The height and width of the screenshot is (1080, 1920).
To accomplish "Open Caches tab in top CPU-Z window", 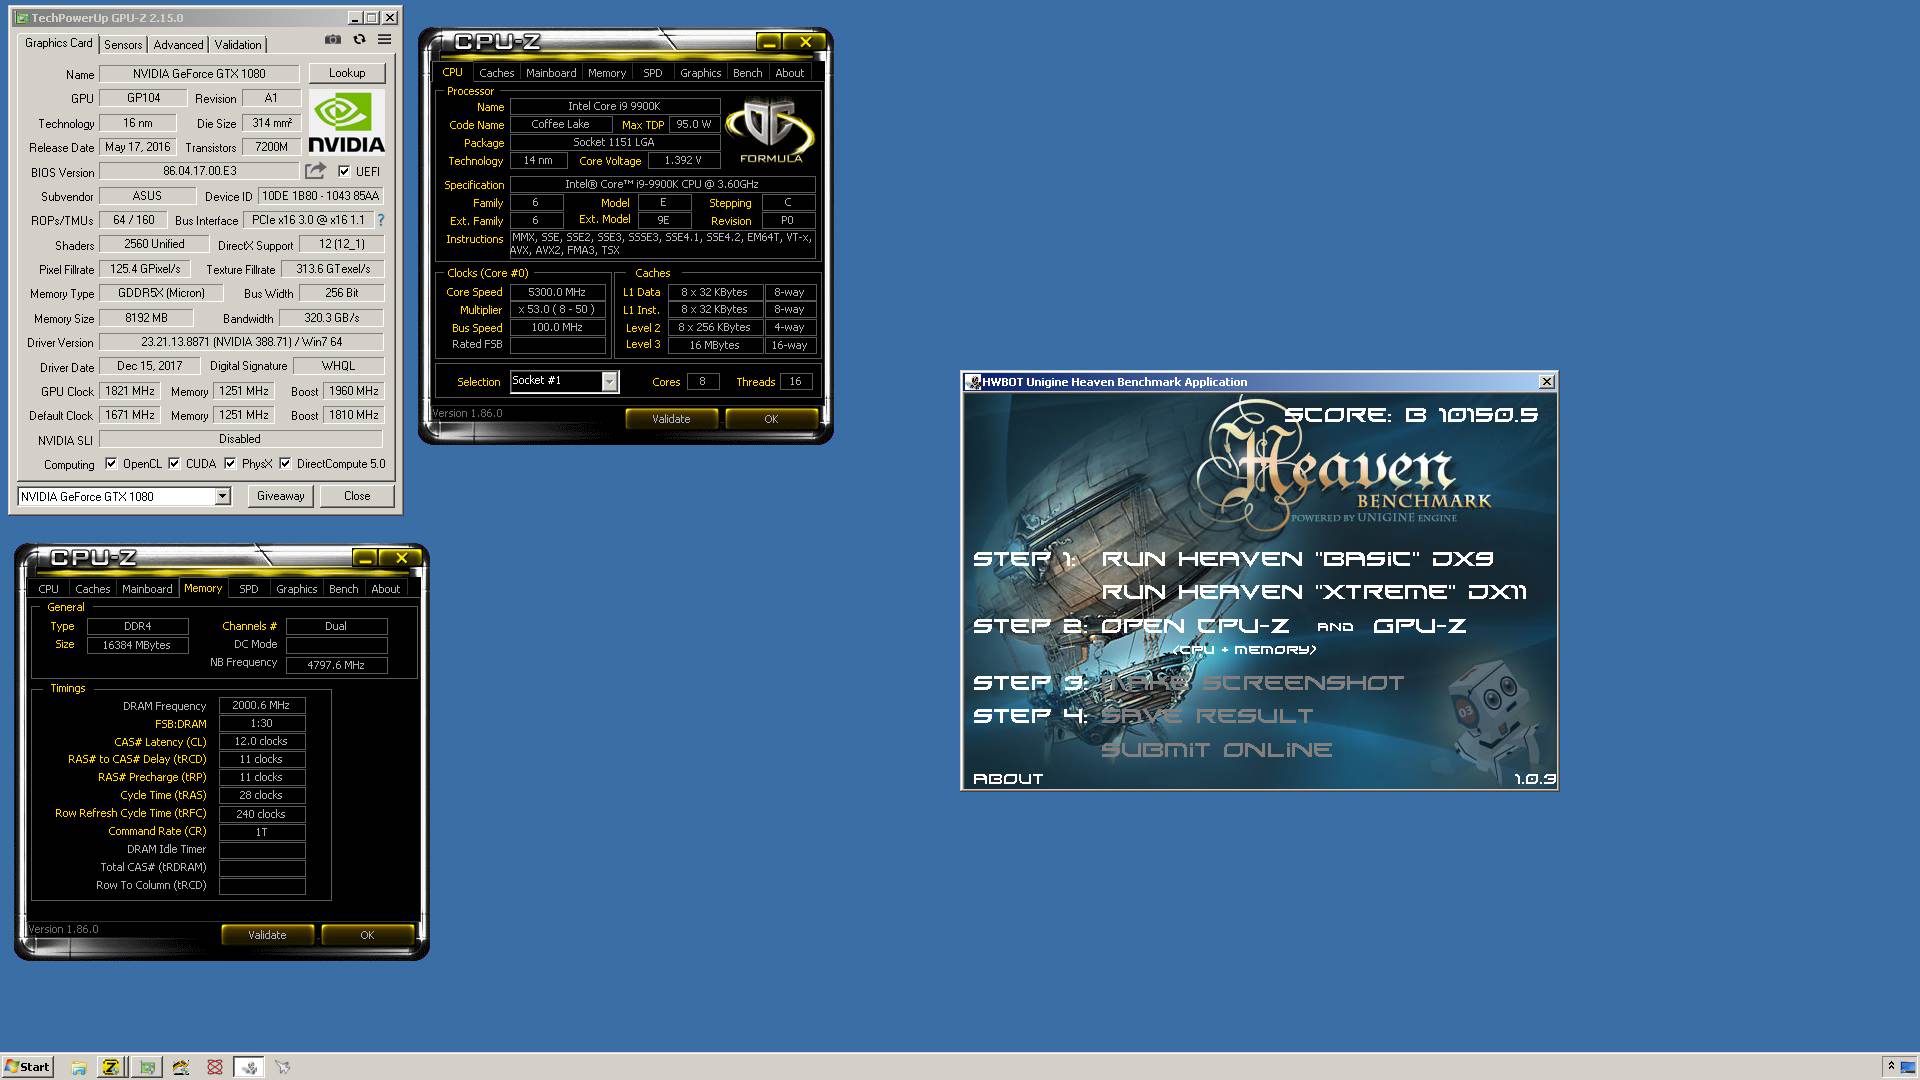I will pyautogui.click(x=496, y=73).
